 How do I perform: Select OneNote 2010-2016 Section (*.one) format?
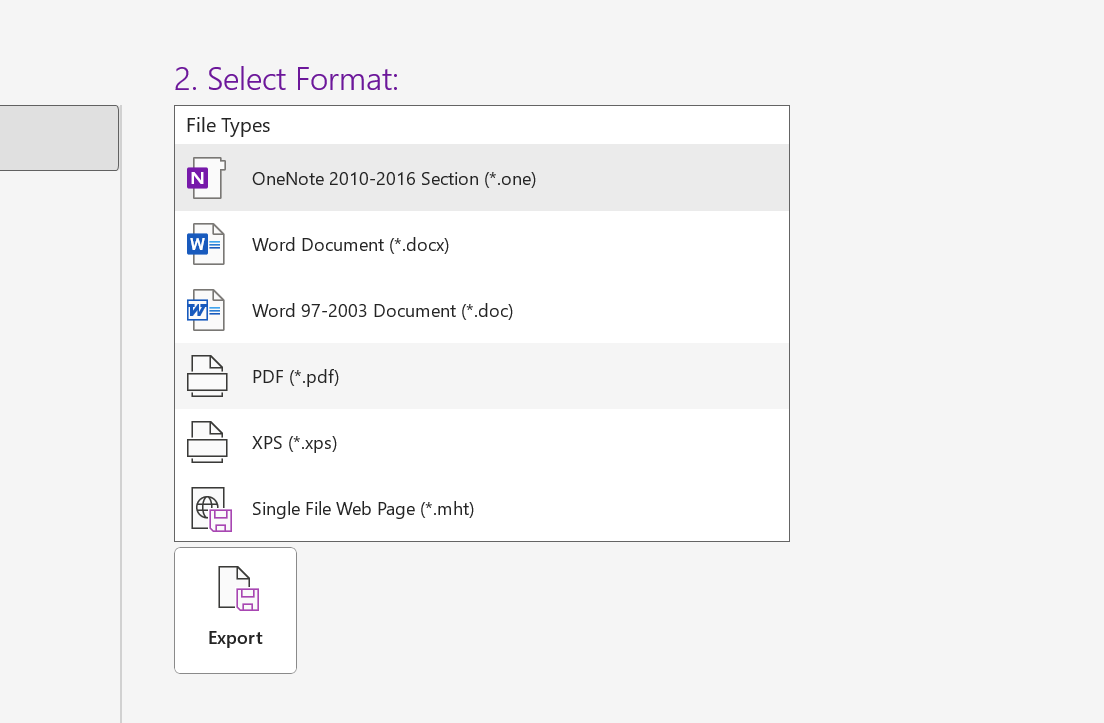[x=482, y=178]
